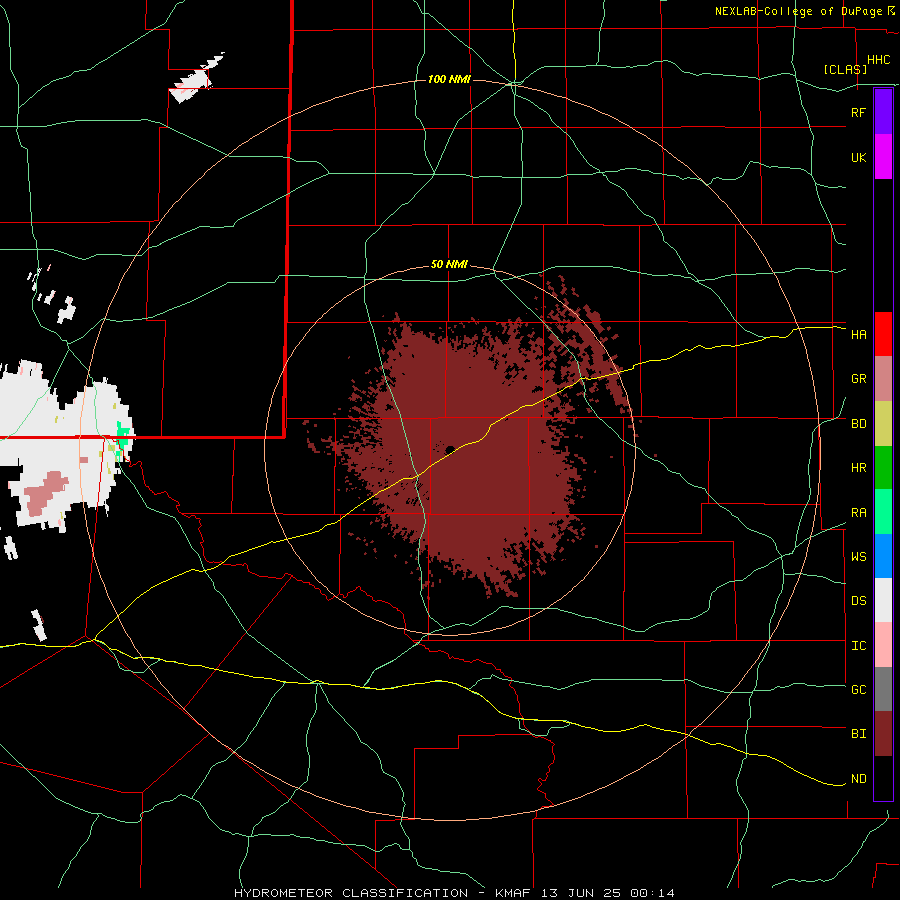Select the WS blue legend swatch
900x900 pixels.
click(x=883, y=556)
